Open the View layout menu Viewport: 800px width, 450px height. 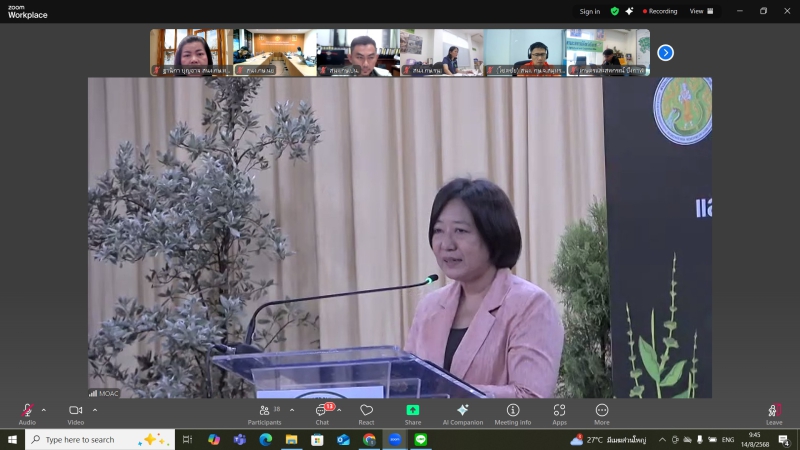(x=702, y=11)
